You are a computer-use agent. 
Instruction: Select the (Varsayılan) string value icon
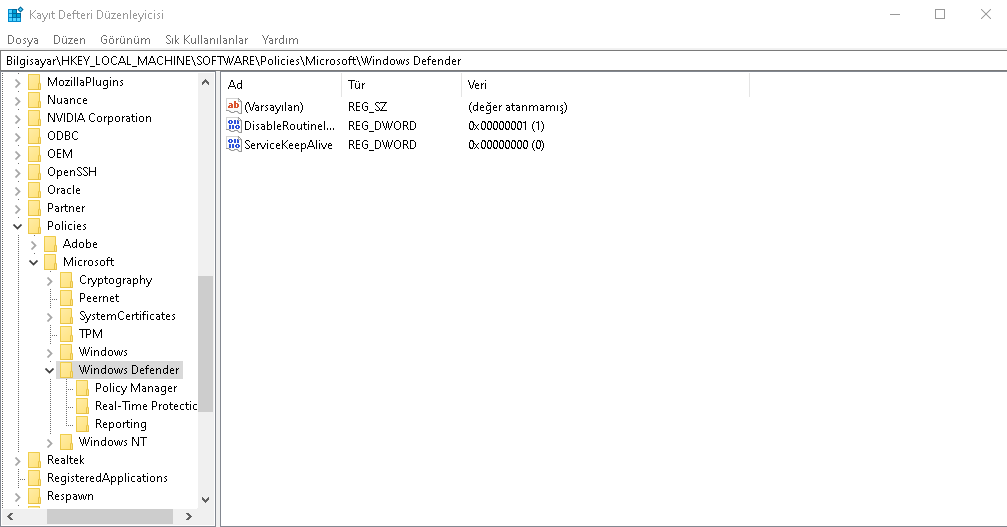click(x=234, y=106)
